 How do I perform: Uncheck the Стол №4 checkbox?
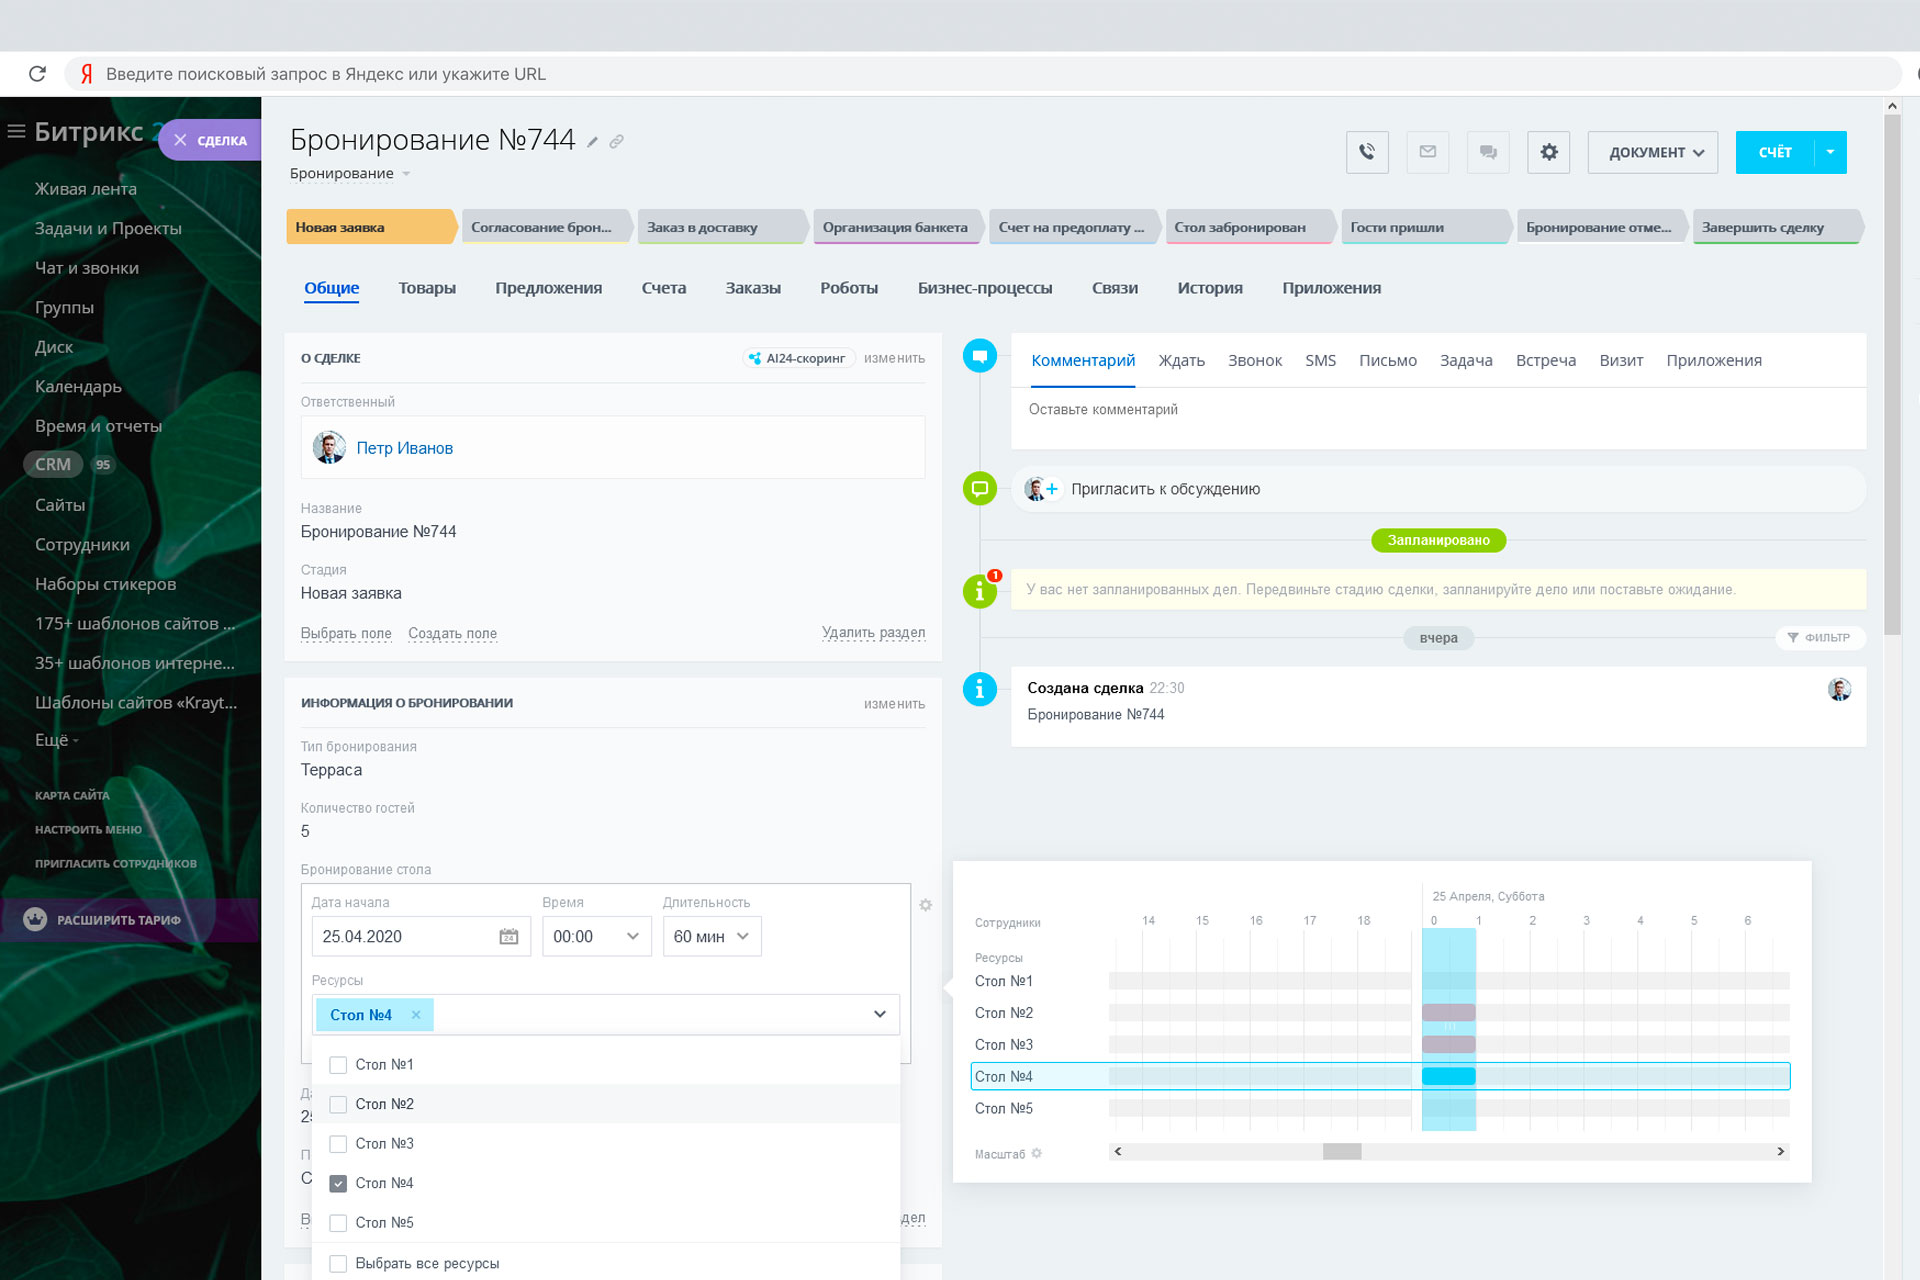point(338,1183)
